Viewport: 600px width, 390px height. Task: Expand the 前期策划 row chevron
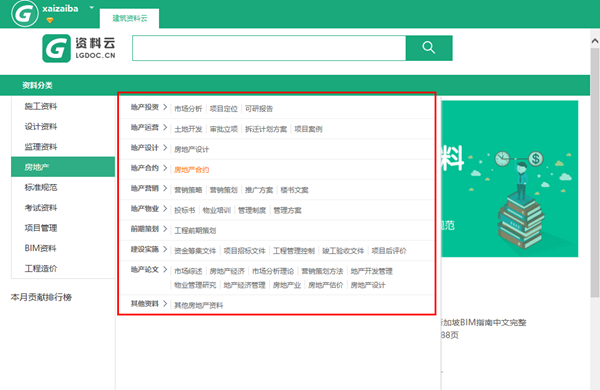pyautogui.click(x=165, y=229)
